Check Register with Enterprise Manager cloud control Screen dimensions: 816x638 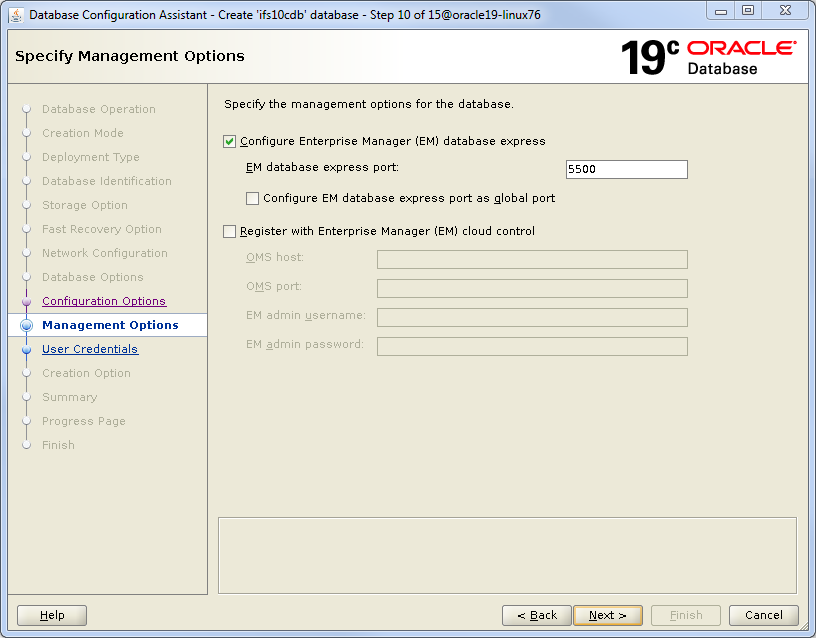pyautogui.click(x=230, y=232)
